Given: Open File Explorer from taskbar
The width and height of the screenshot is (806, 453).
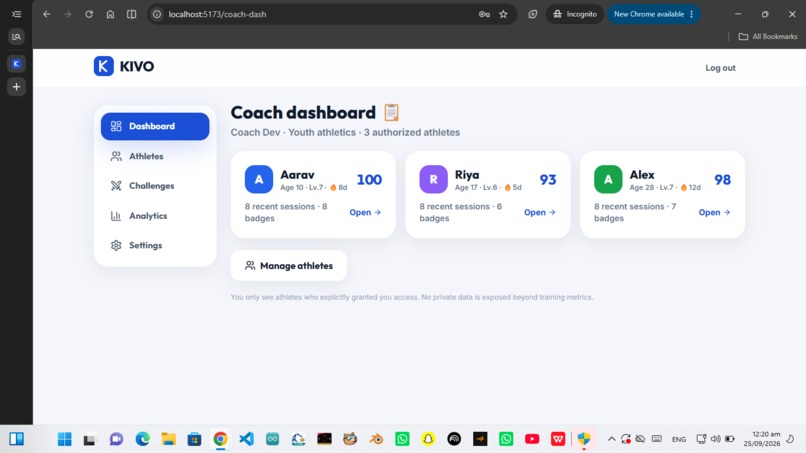Looking at the screenshot, I should click(x=168, y=439).
